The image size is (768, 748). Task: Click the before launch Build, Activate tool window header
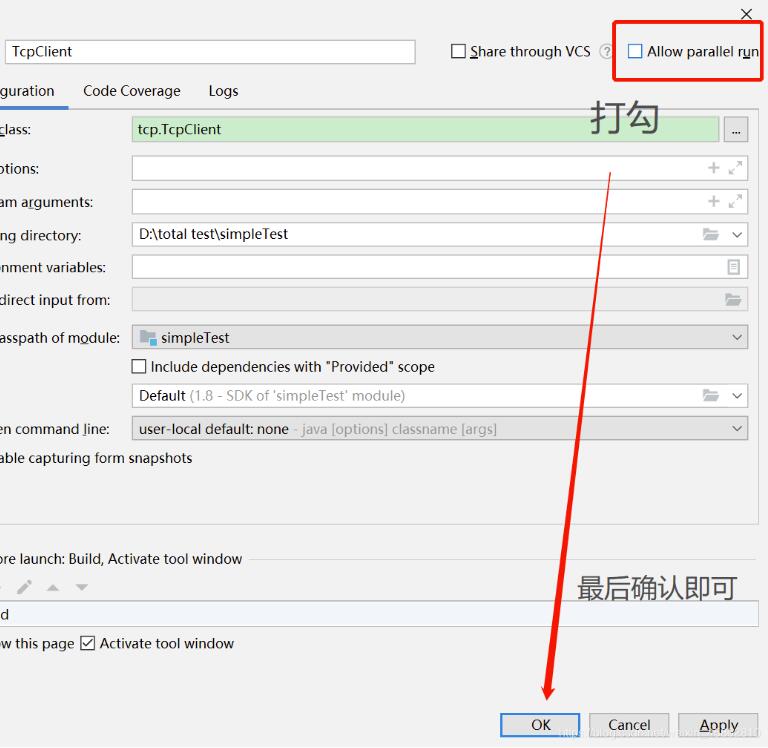[x=121, y=559]
